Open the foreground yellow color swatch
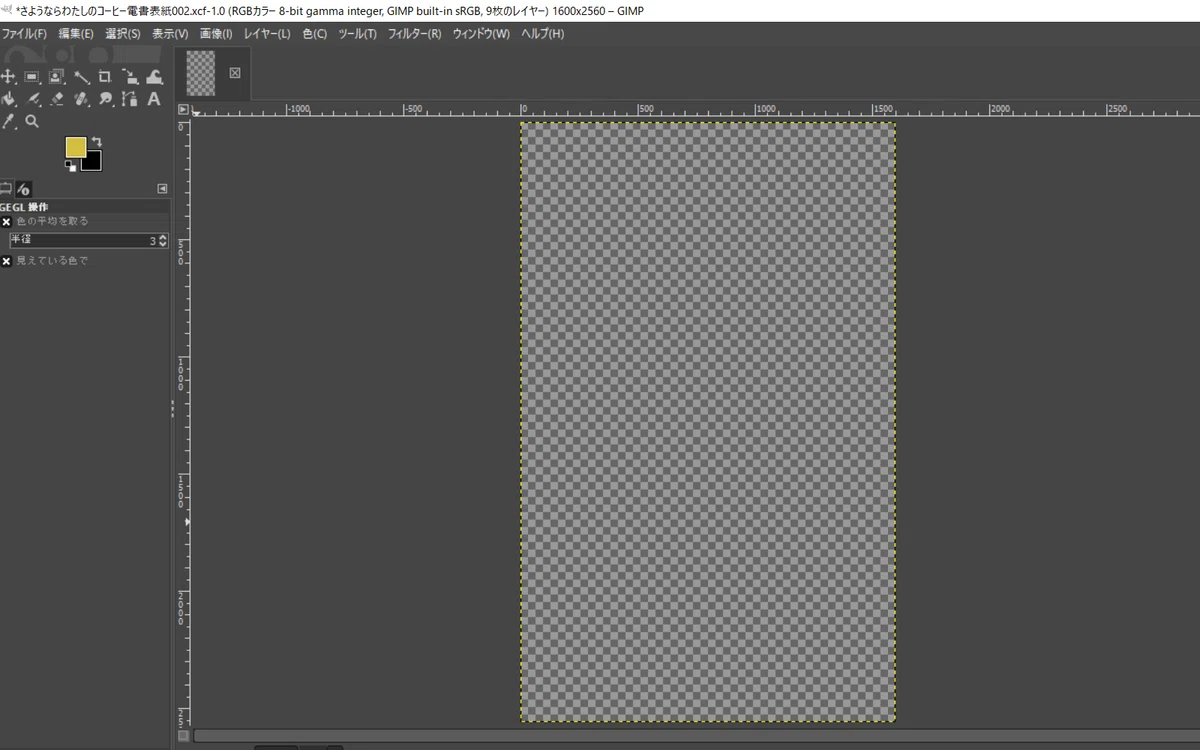The height and width of the screenshot is (750, 1200). 76,147
